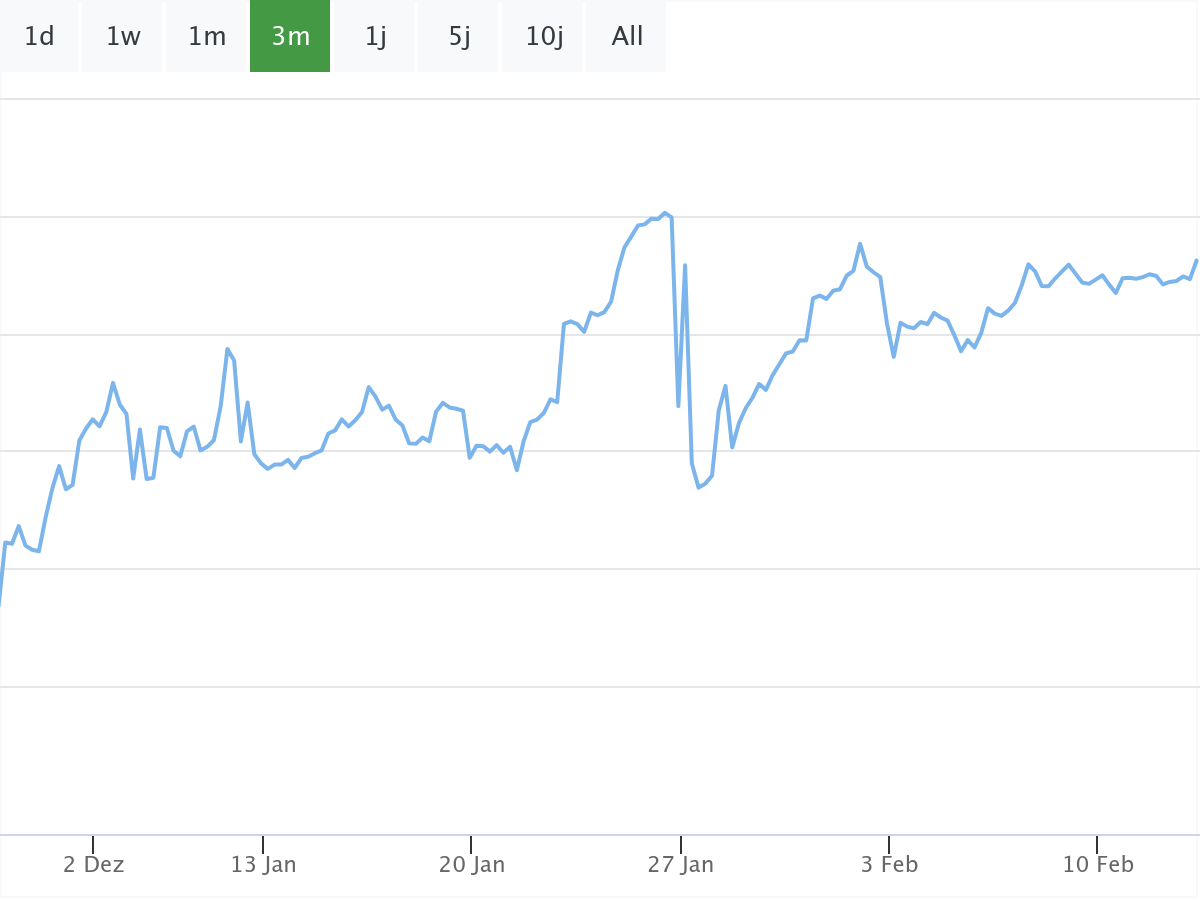The height and width of the screenshot is (900, 1200).
Task: Click the sharp spike just before 13 Jan
Action: pos(227,349)
